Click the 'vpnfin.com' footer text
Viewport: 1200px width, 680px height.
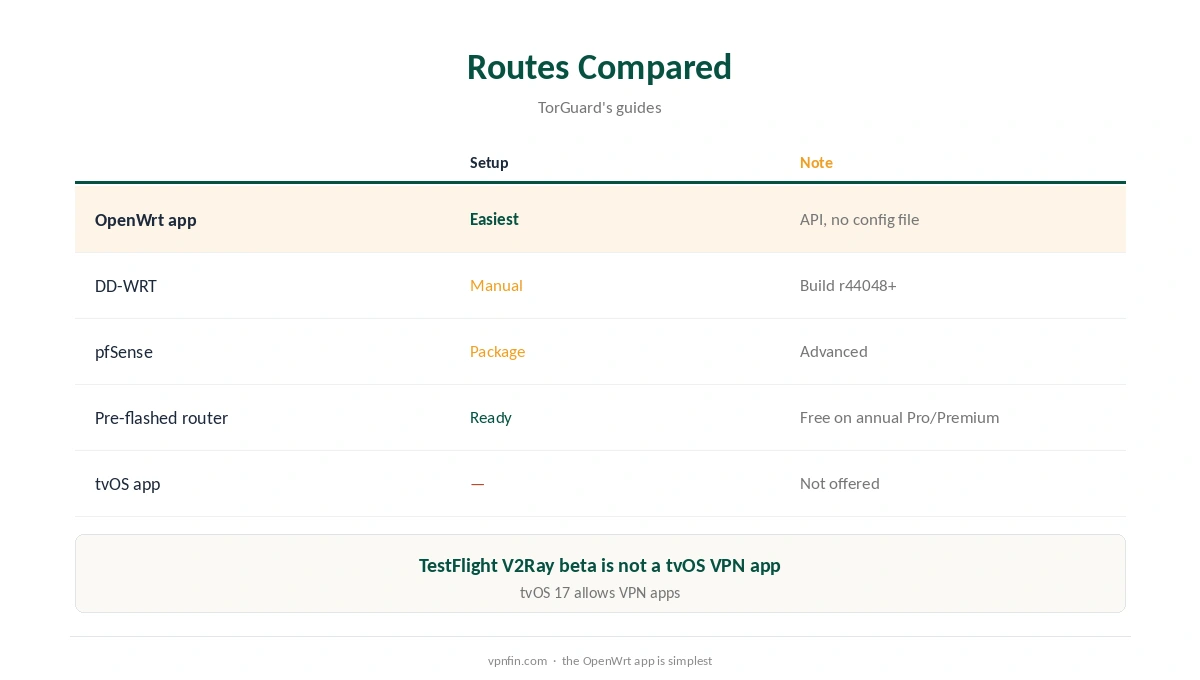coord(517,661)
